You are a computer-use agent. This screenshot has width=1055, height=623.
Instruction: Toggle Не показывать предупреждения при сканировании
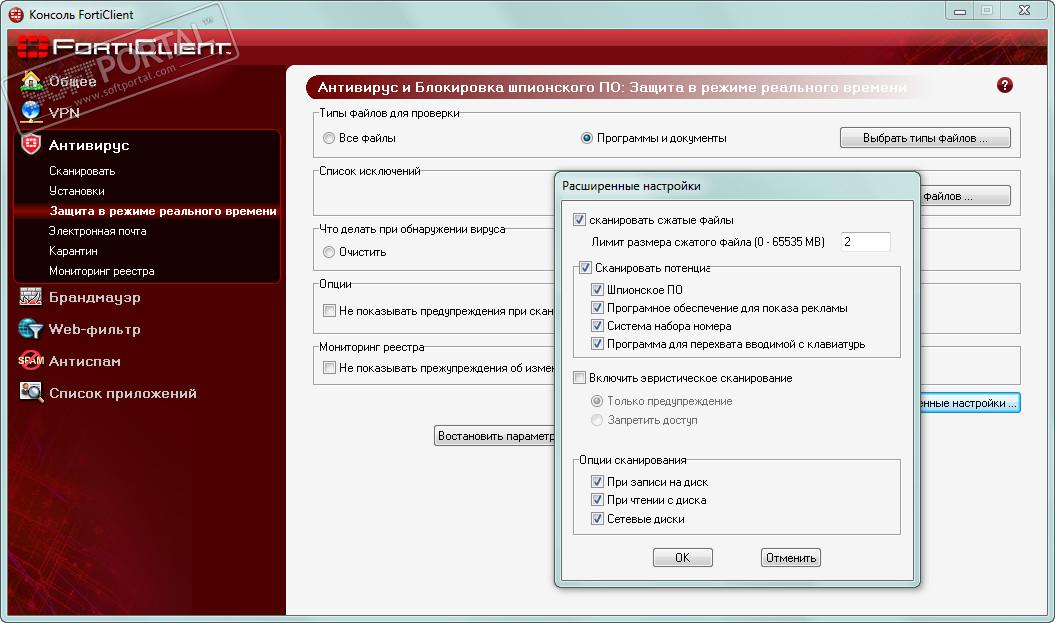coord(330,311)
